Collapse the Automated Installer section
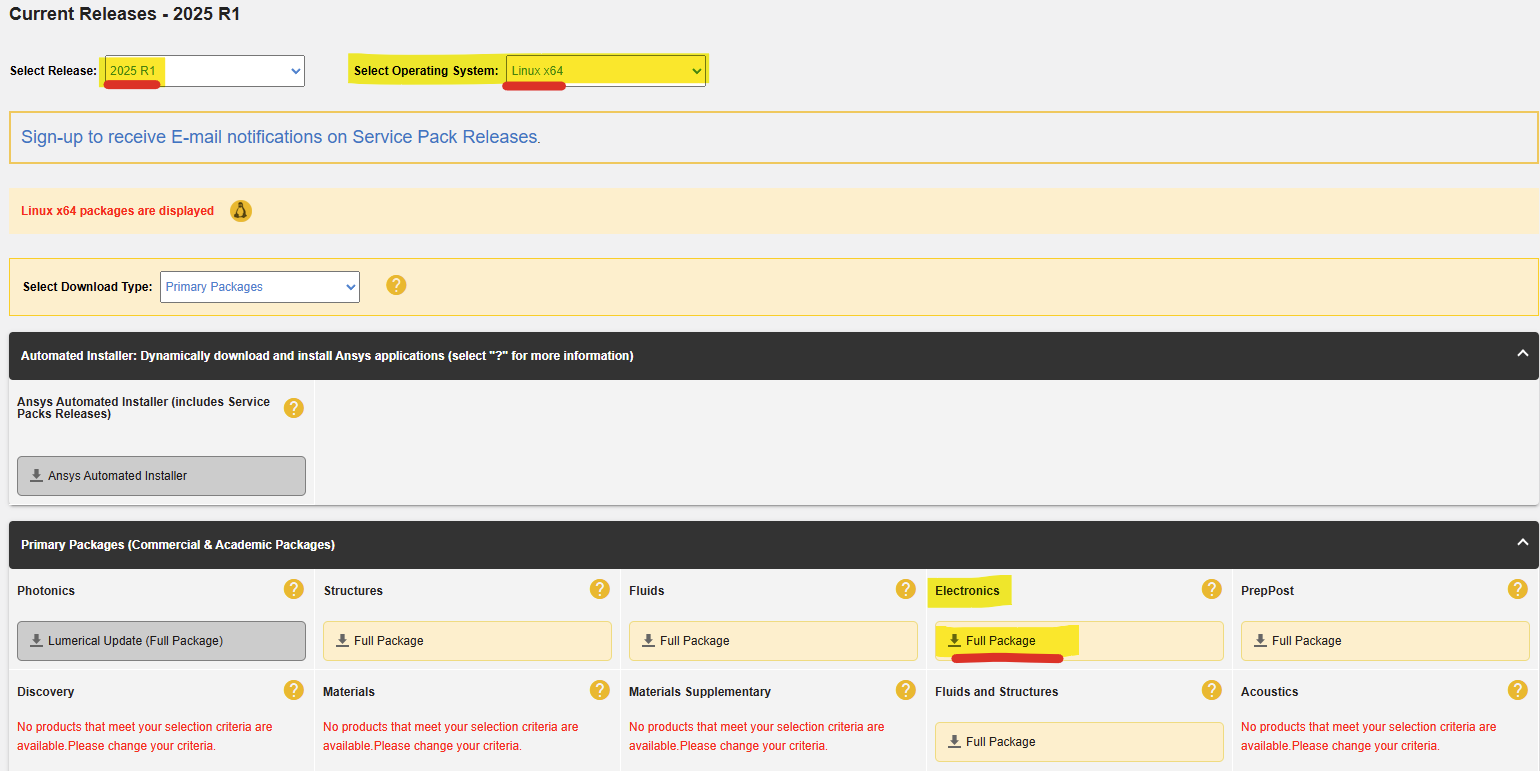The image size is (1540, 771). pyautogui.click(x=1522, y=354)
